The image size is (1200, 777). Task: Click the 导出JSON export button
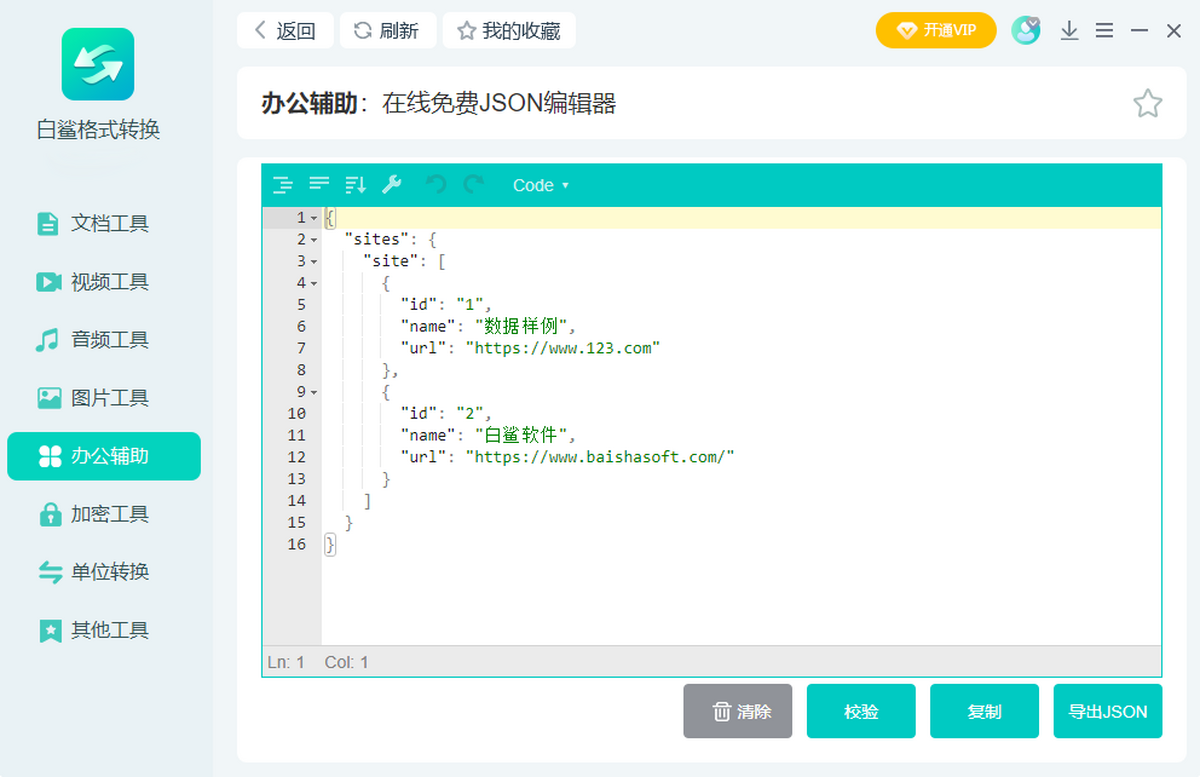tap(1107, 712)
